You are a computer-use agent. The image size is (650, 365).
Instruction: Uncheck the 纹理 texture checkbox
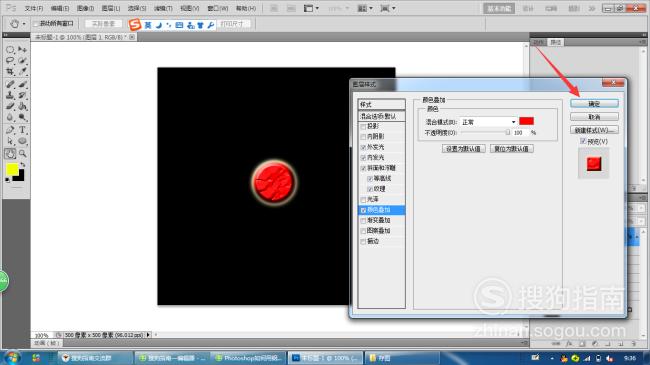click(370, 189)
